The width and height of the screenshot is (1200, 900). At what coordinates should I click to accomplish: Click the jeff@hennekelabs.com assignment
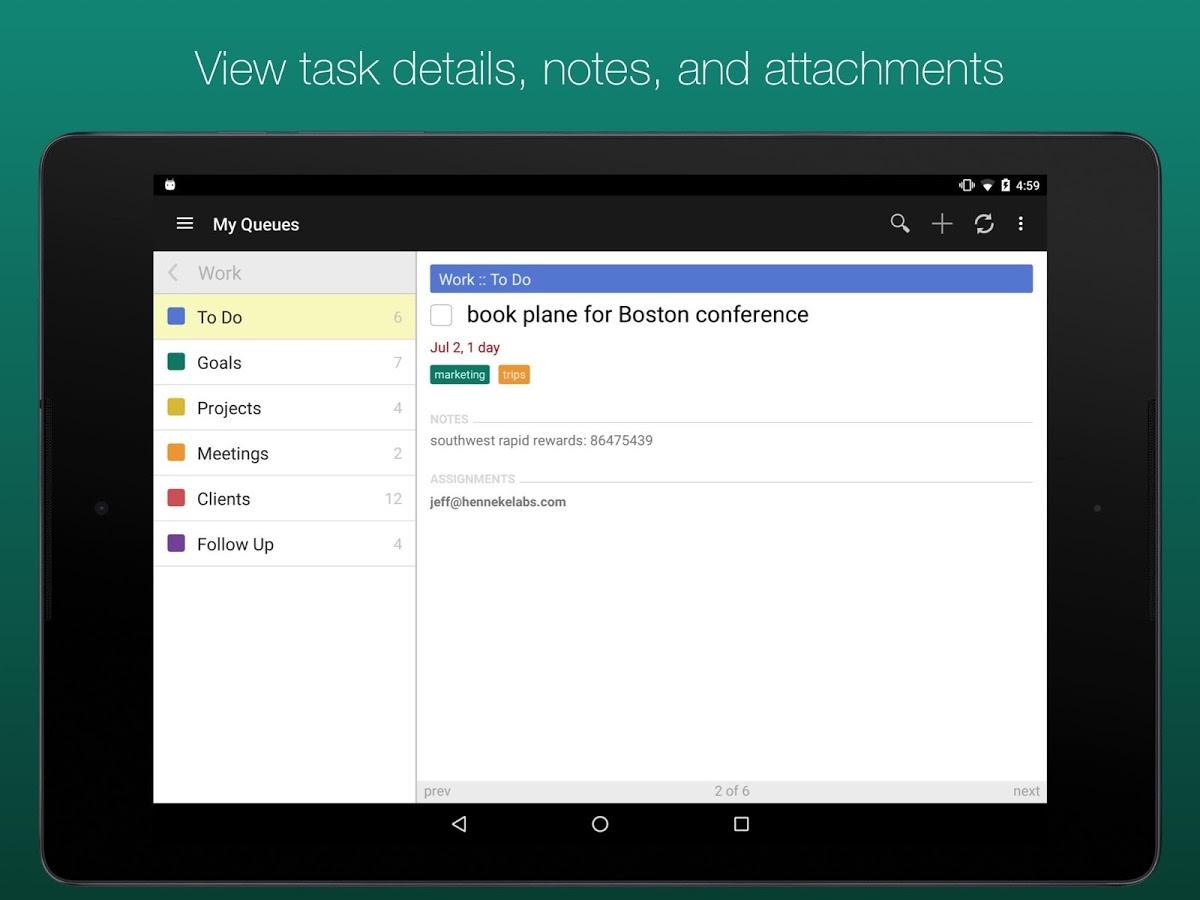point(498,502)
